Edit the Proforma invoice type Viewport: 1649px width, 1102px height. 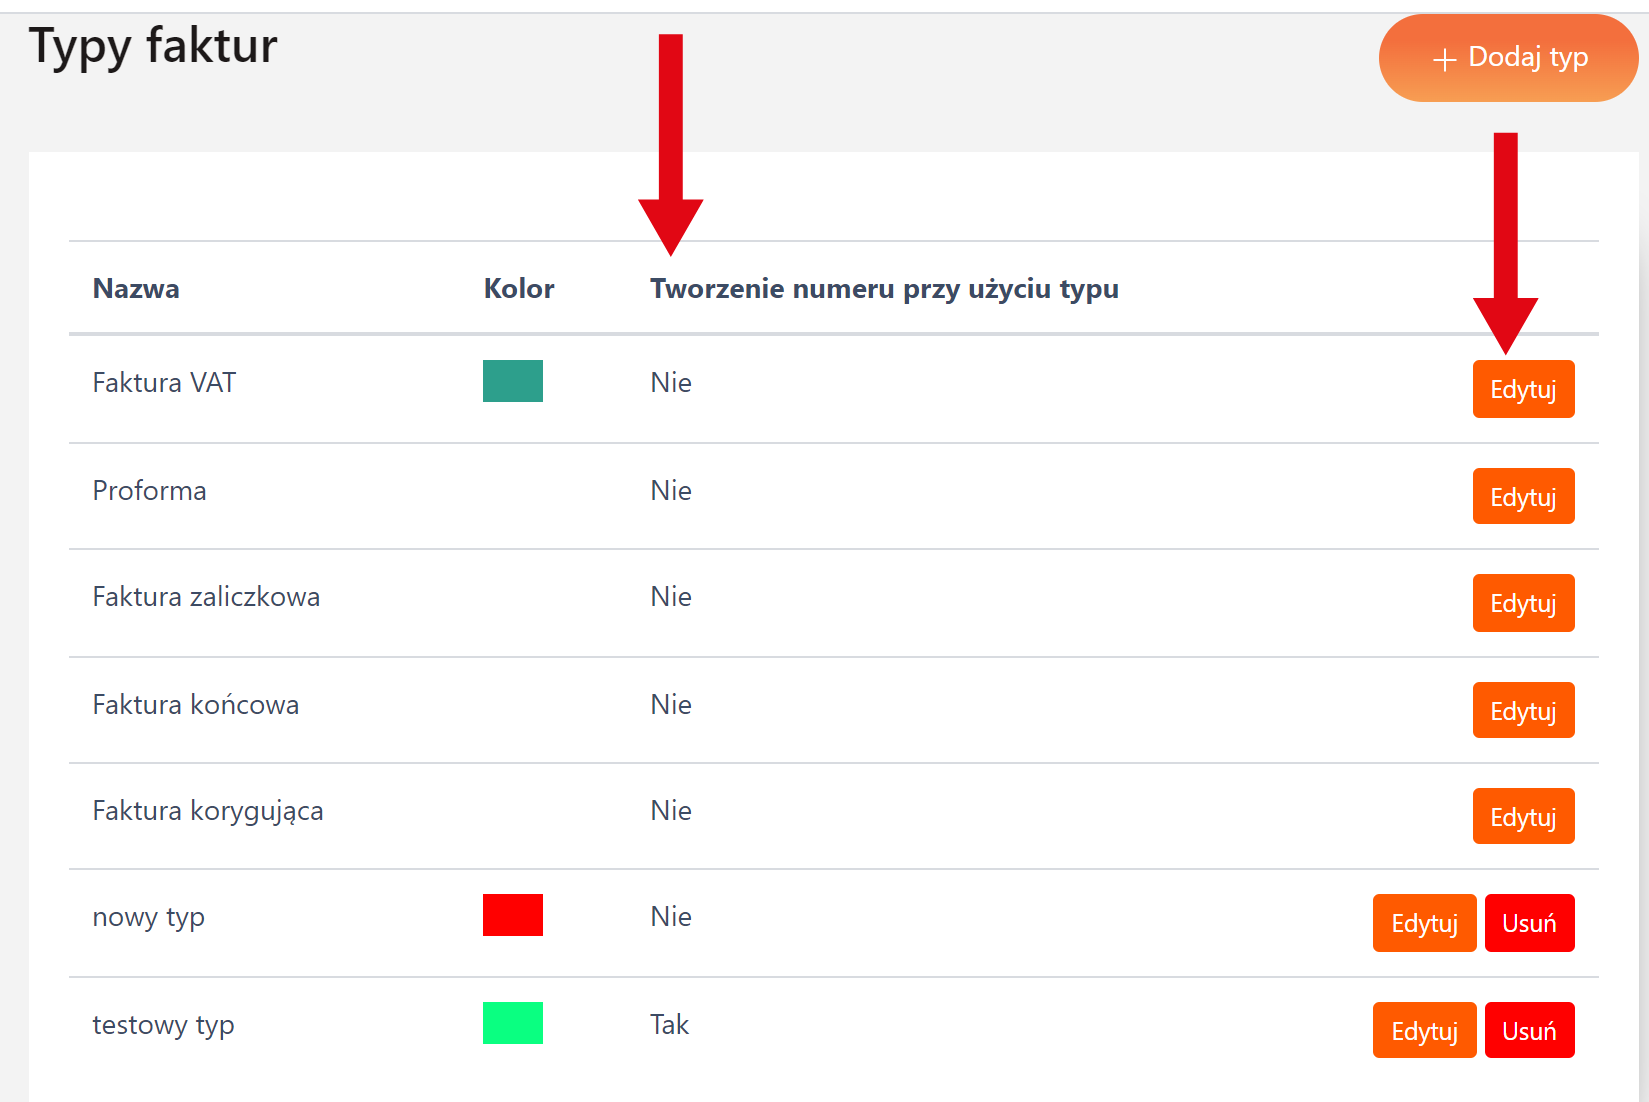[x=1523, y=497]
